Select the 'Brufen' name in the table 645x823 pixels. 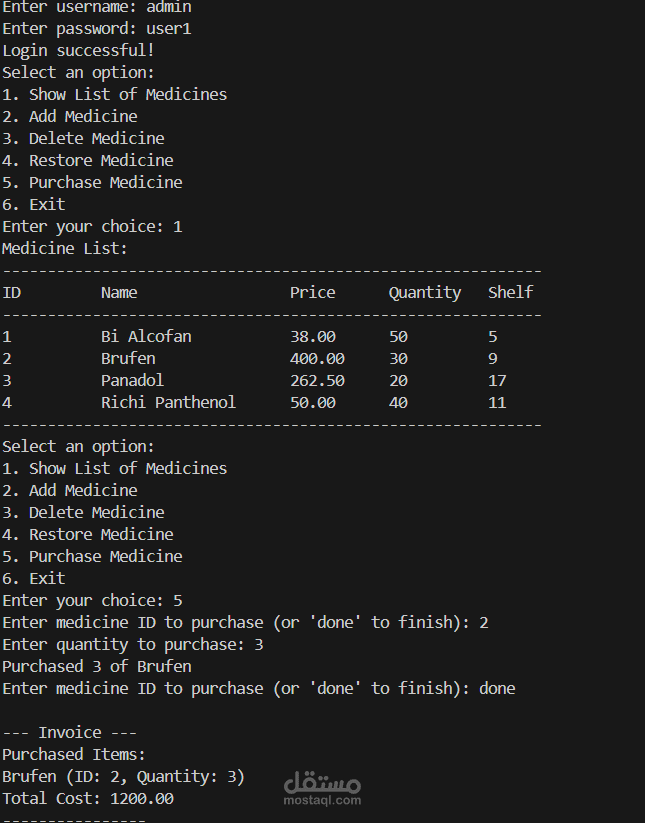[128, 358]
